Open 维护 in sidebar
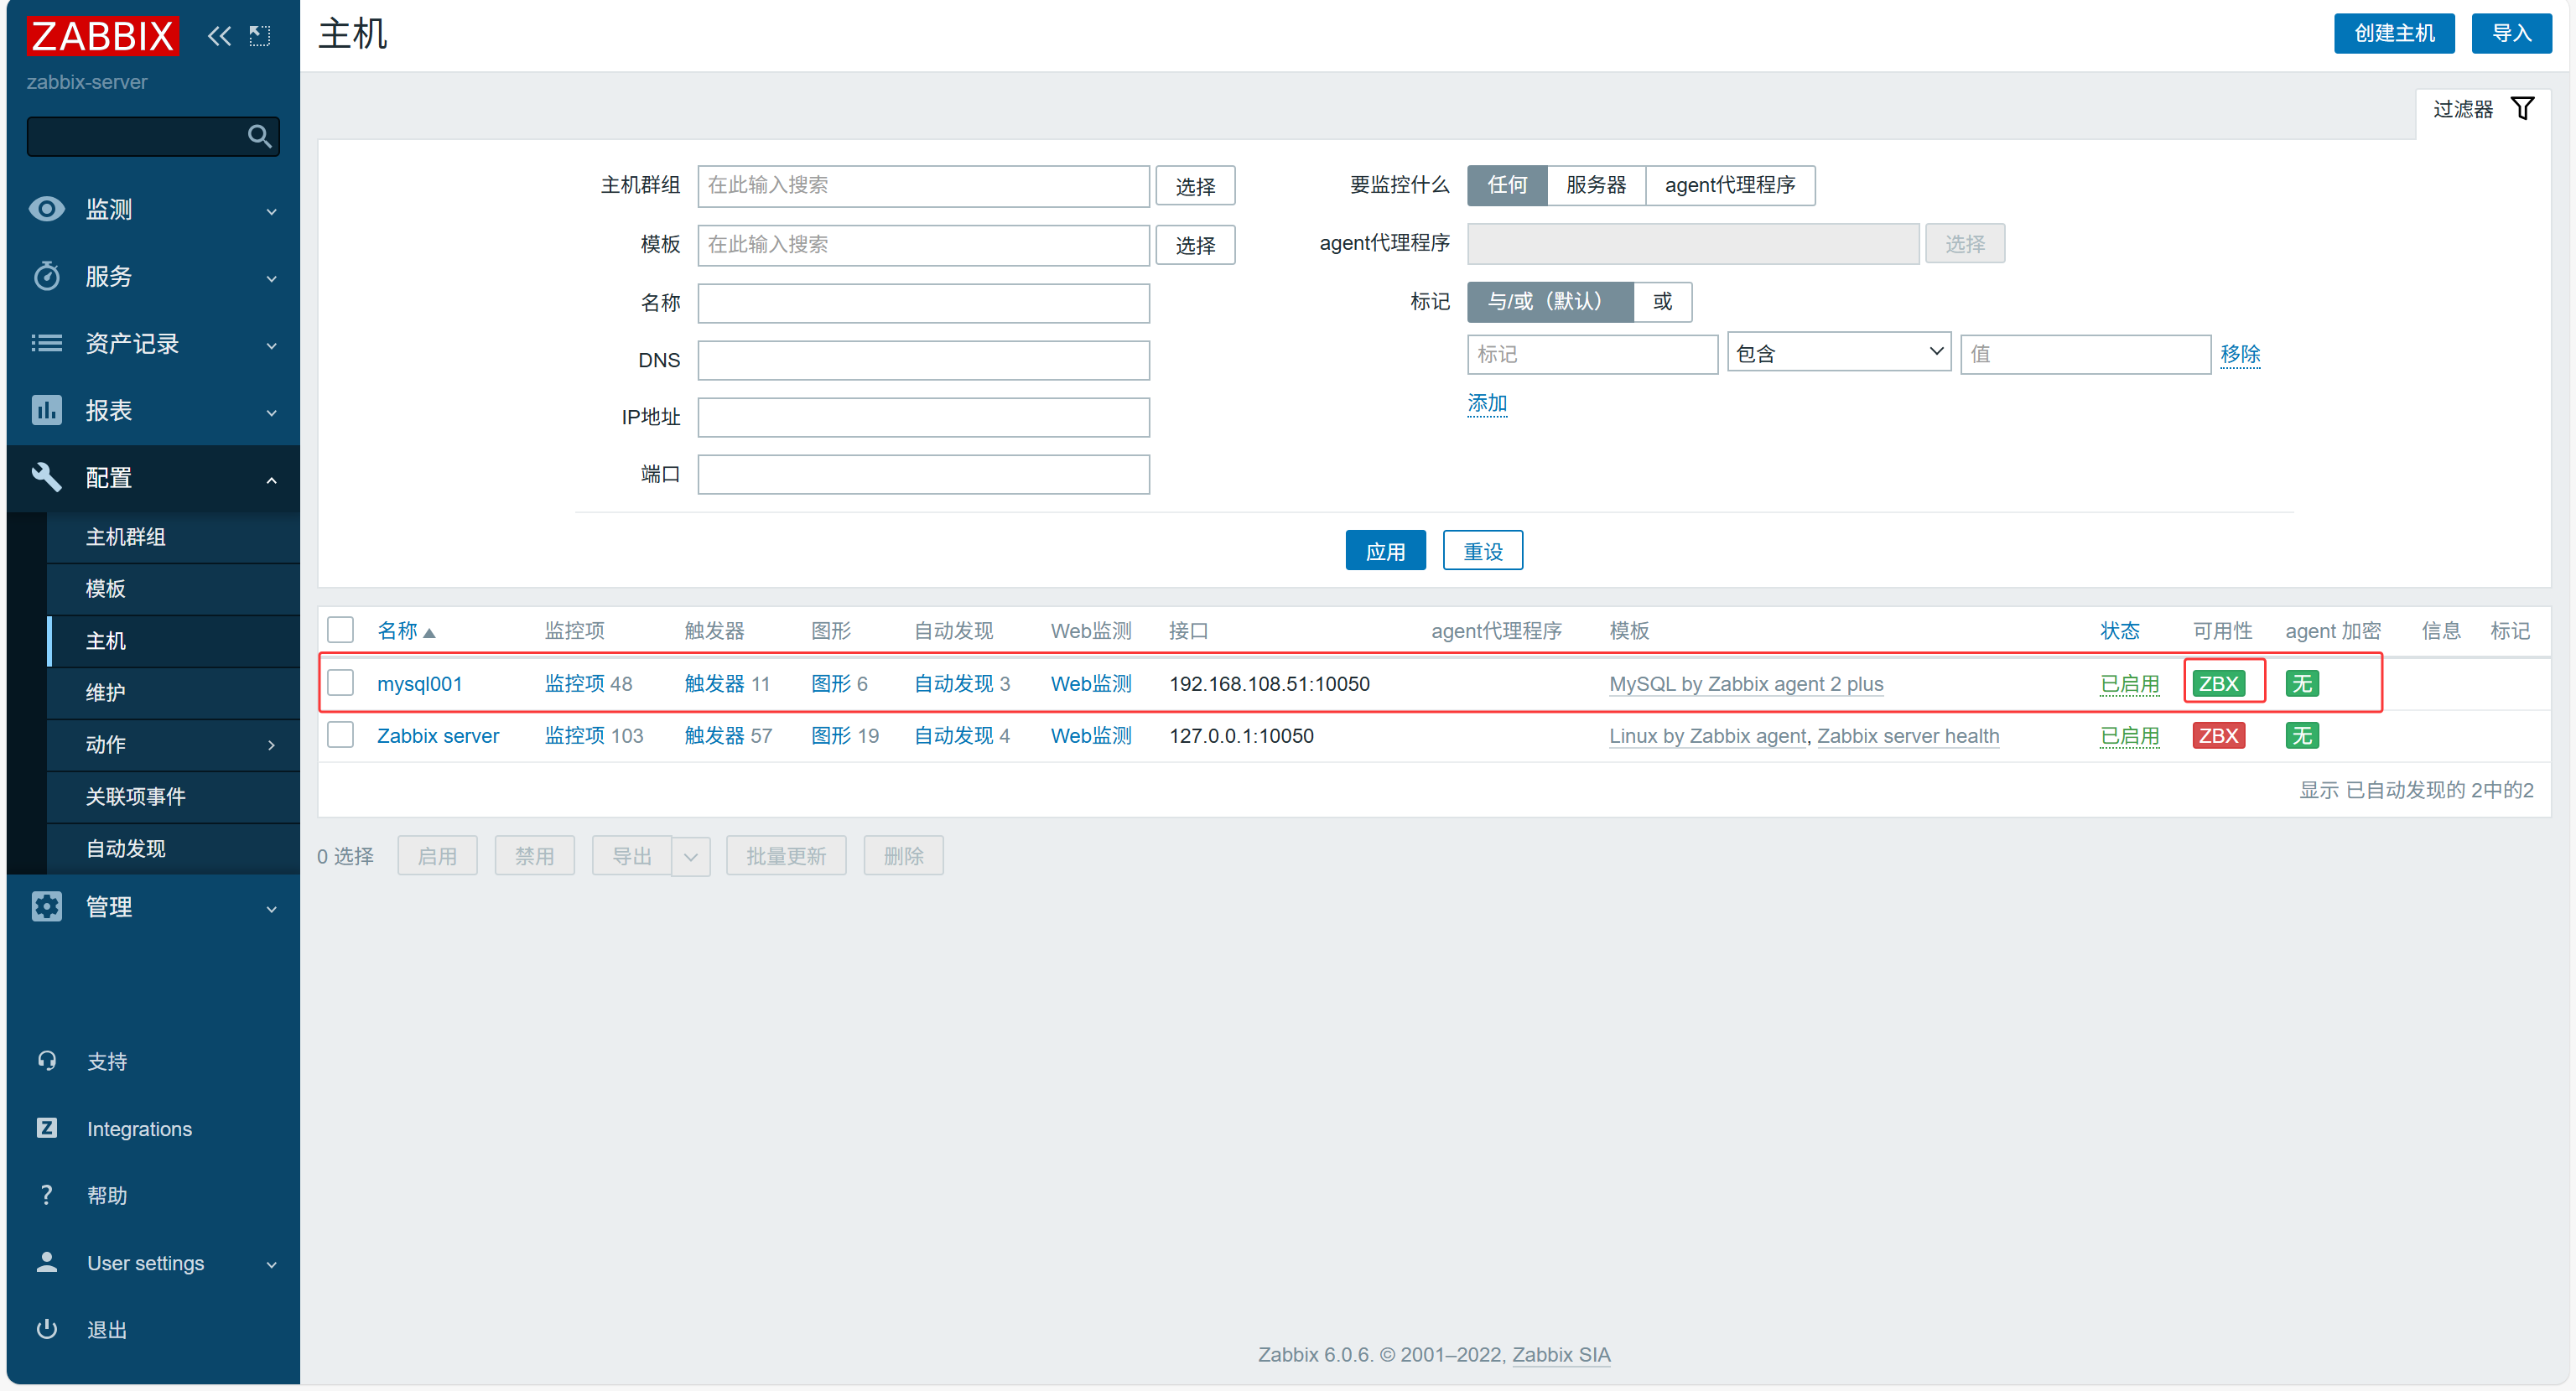The width and height of the screenshot is (2576, 1391). coord(105,692)
